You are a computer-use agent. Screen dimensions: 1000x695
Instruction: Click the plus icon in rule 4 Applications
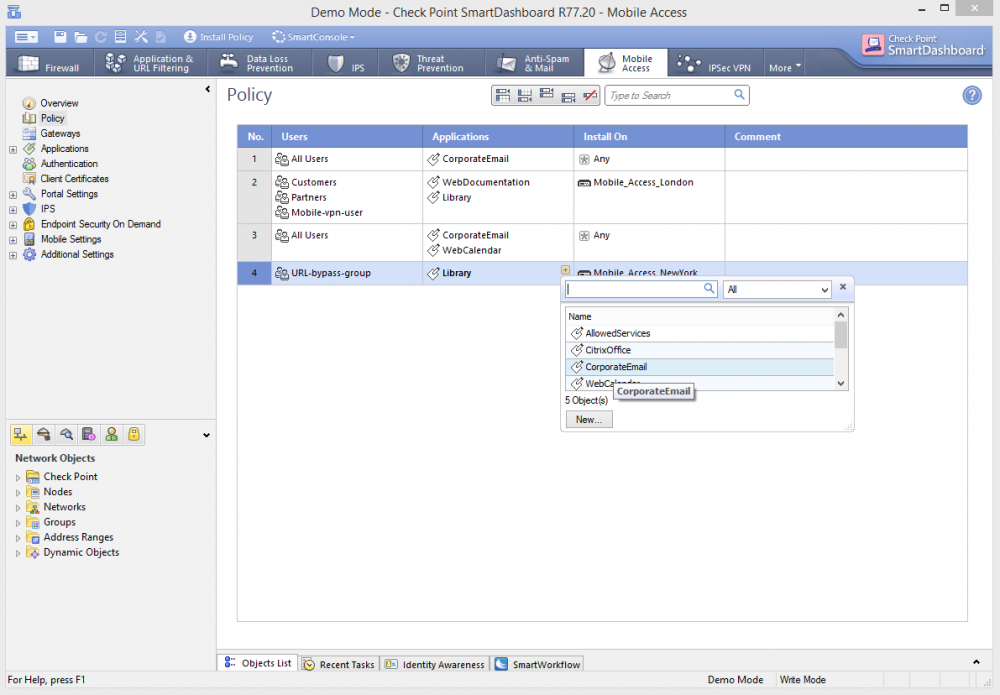(565, 270)
